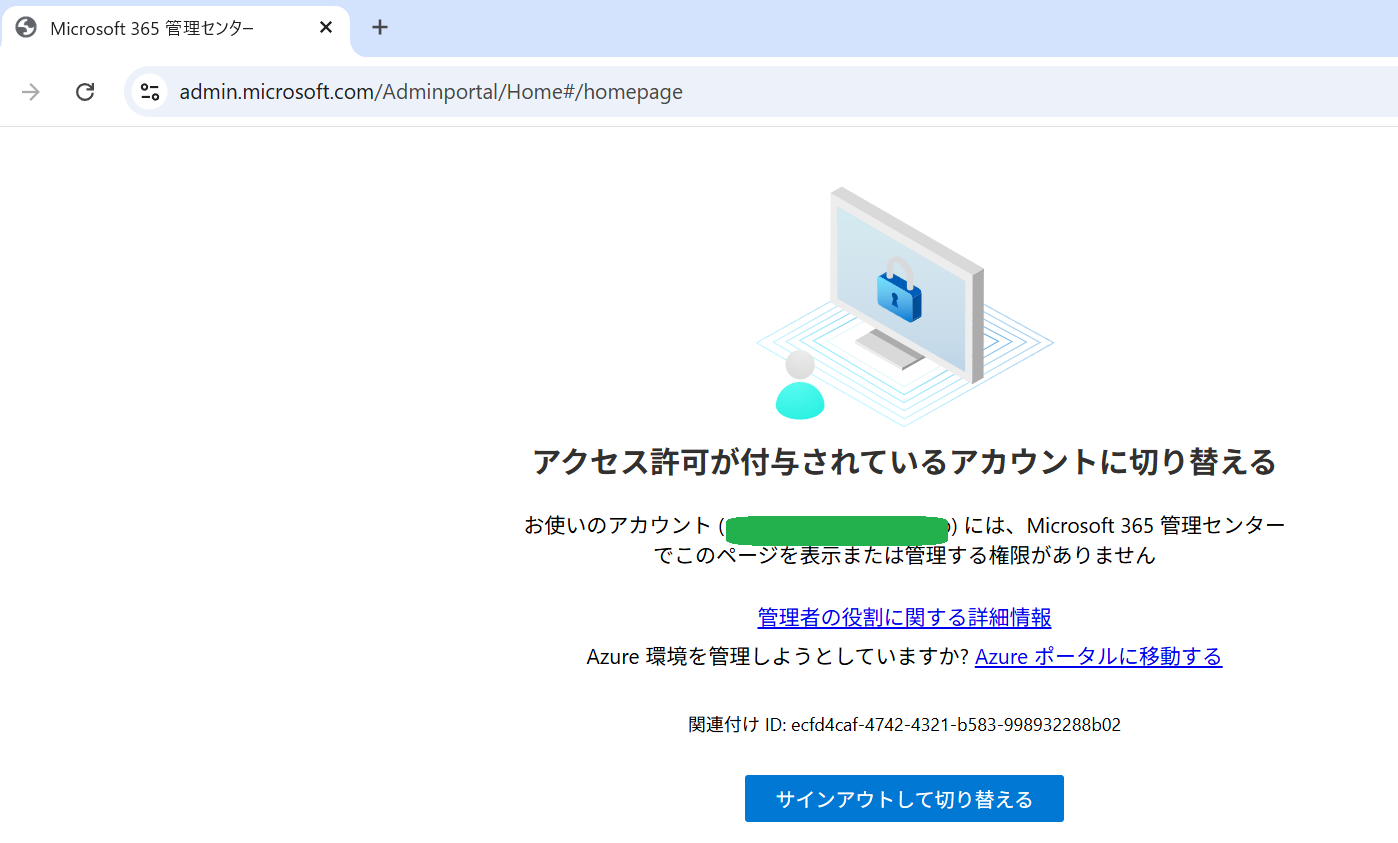The height and width of the screenshot is (843, 1398).
Task: Close the Microsoft 365 管理センター tab
Action: (326, 28)
